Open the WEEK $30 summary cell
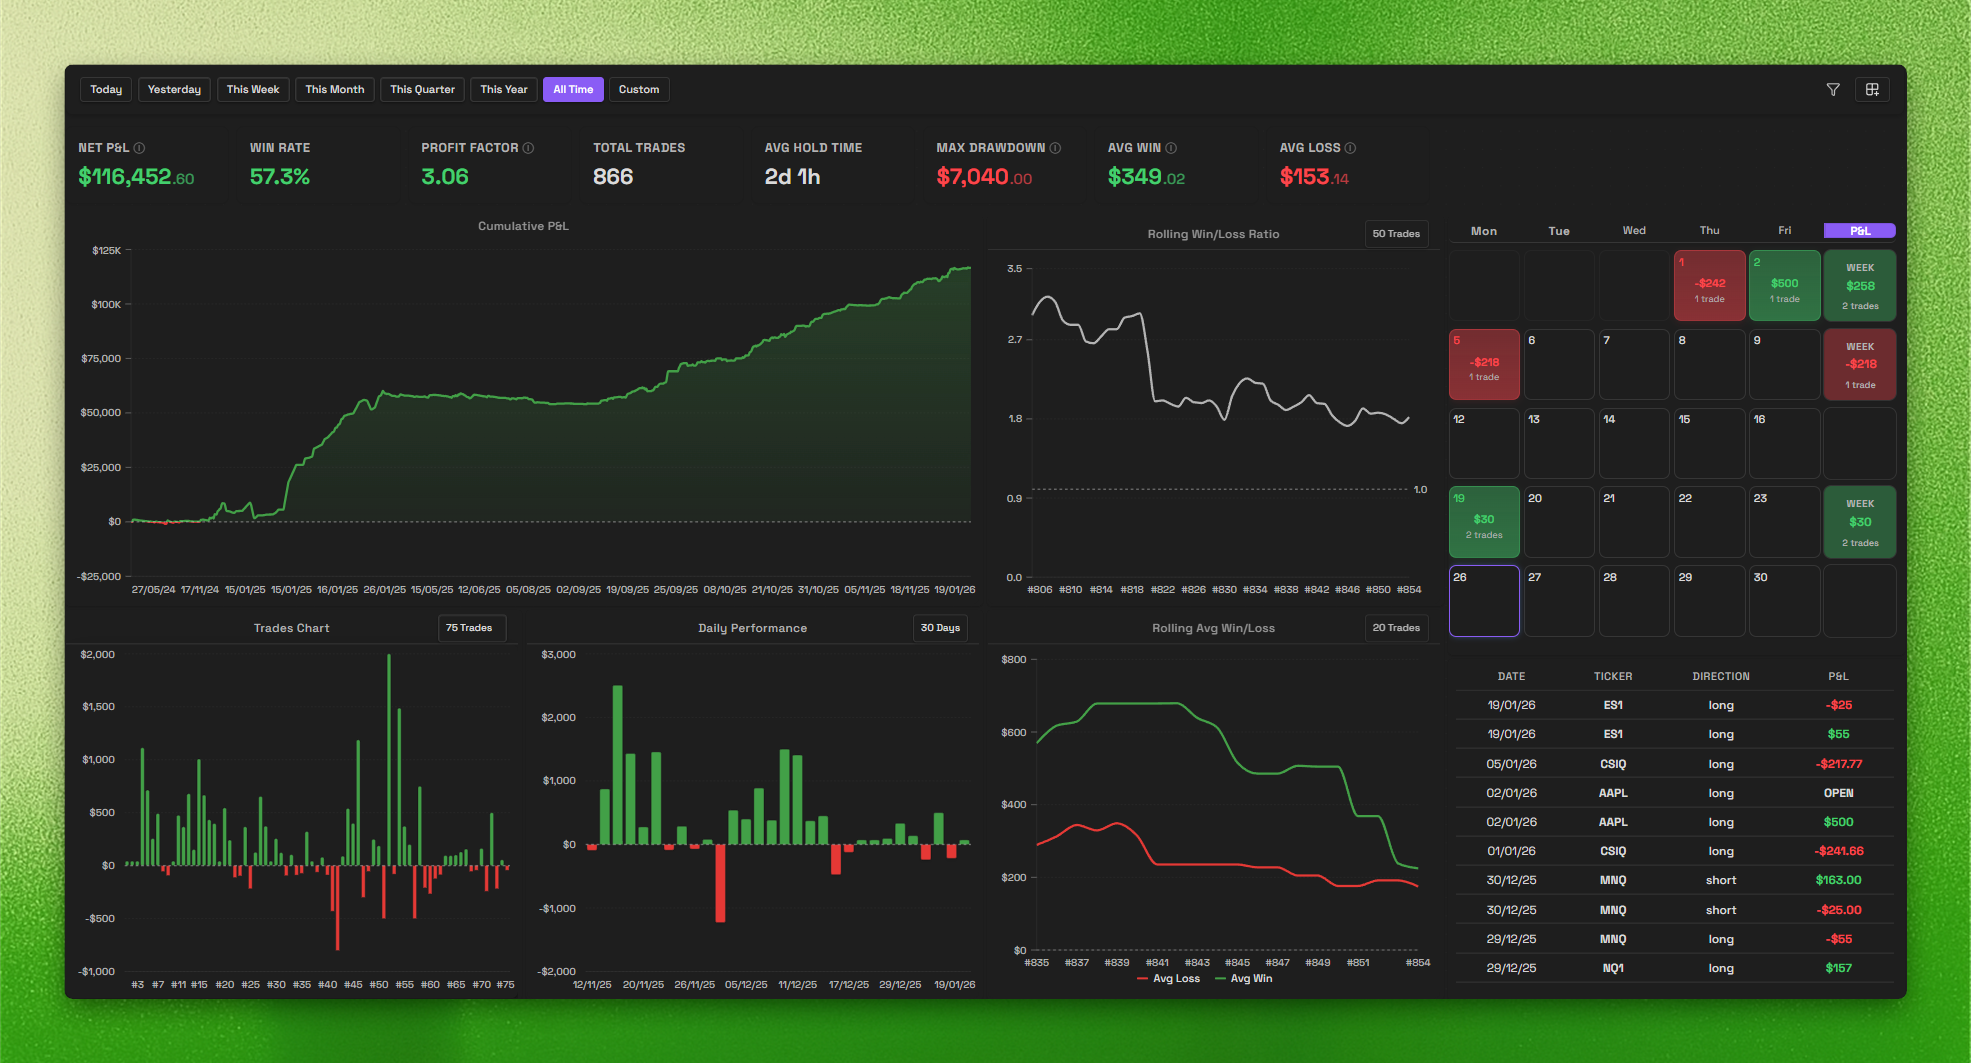1971x1063 pixels. coord(1860,522)
